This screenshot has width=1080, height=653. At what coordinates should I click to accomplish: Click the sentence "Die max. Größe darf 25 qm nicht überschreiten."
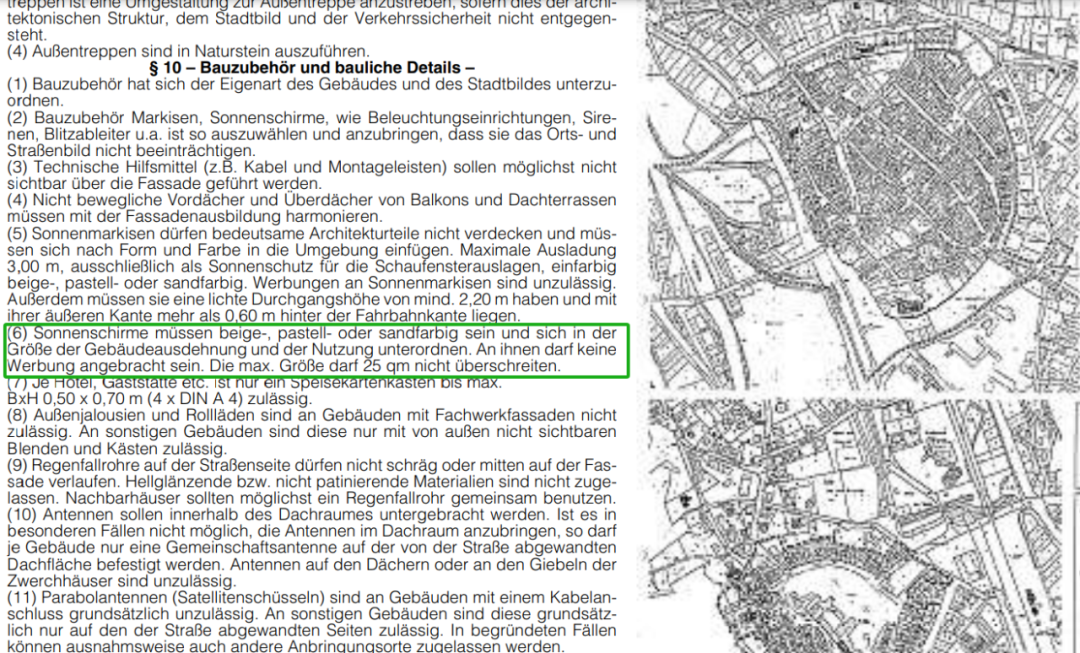tap(386, 365)
